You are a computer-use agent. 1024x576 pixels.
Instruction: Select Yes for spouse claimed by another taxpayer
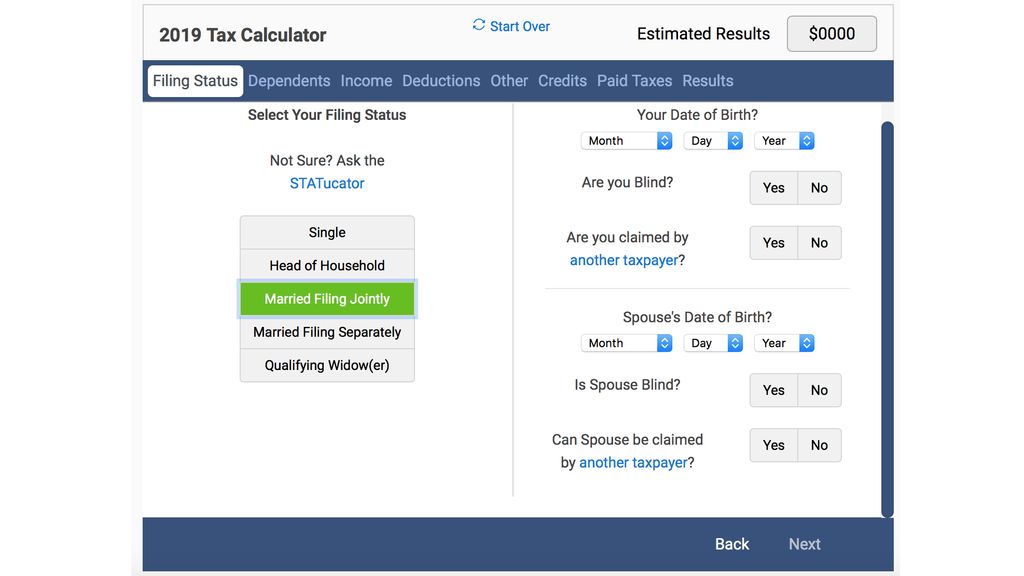(x=773, y=445)
